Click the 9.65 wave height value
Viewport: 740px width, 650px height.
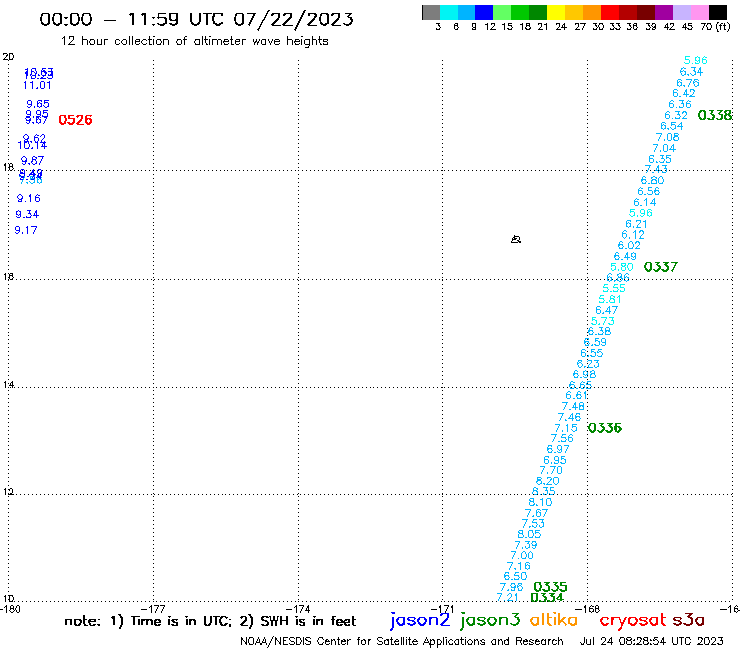(38, 104)
